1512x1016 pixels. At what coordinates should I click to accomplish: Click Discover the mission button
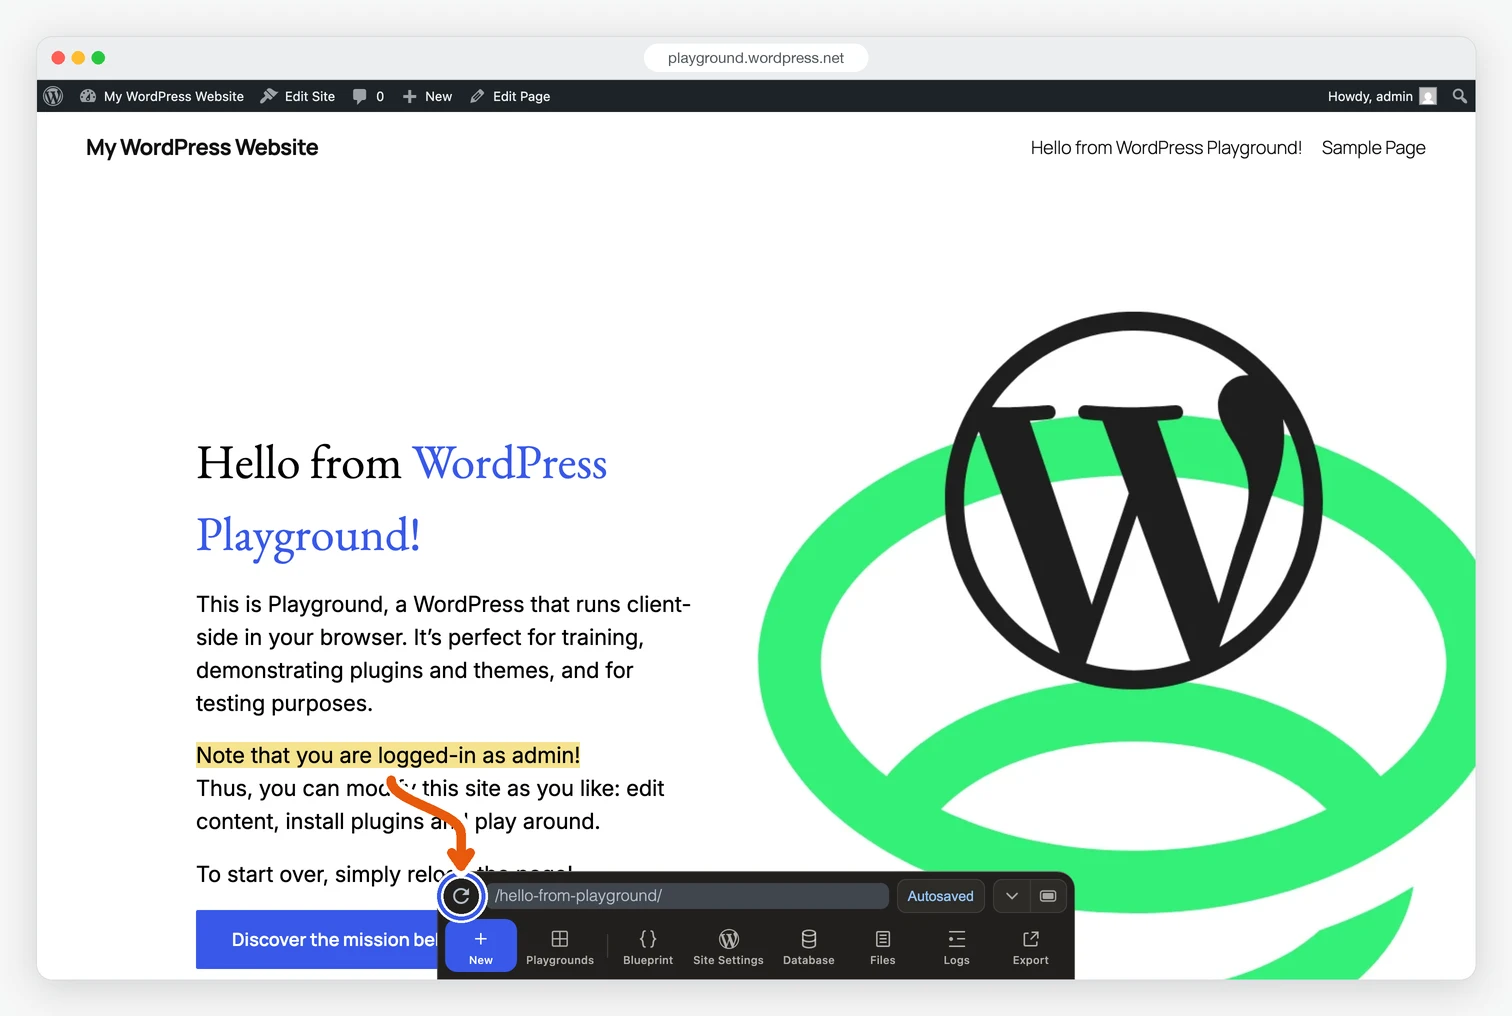pyautogui.click(x=317, y=940)
